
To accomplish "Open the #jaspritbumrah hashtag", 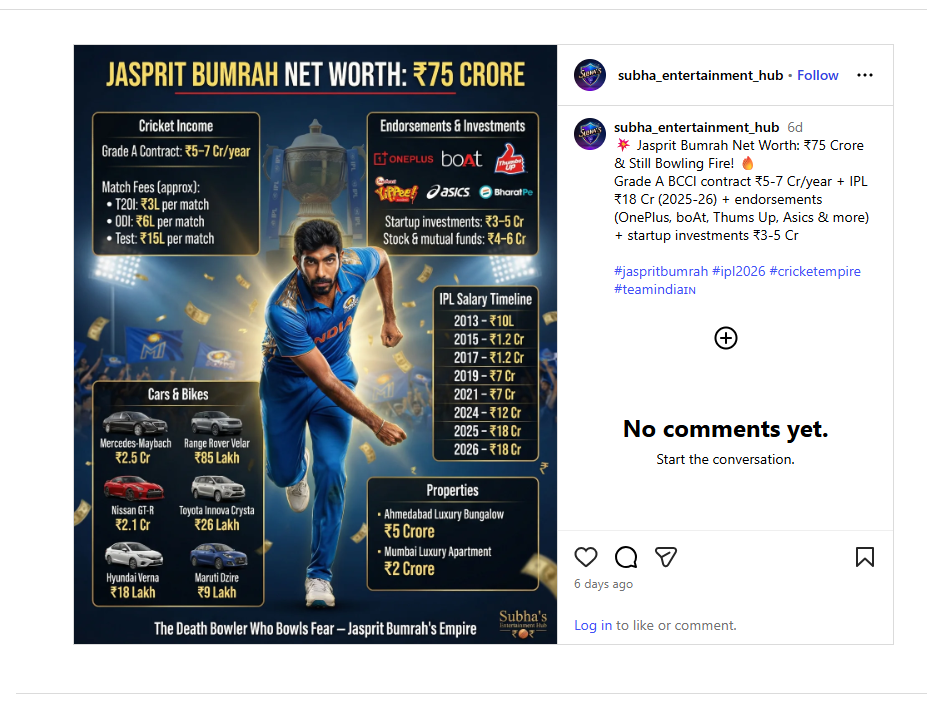I will tap(660, 271).
